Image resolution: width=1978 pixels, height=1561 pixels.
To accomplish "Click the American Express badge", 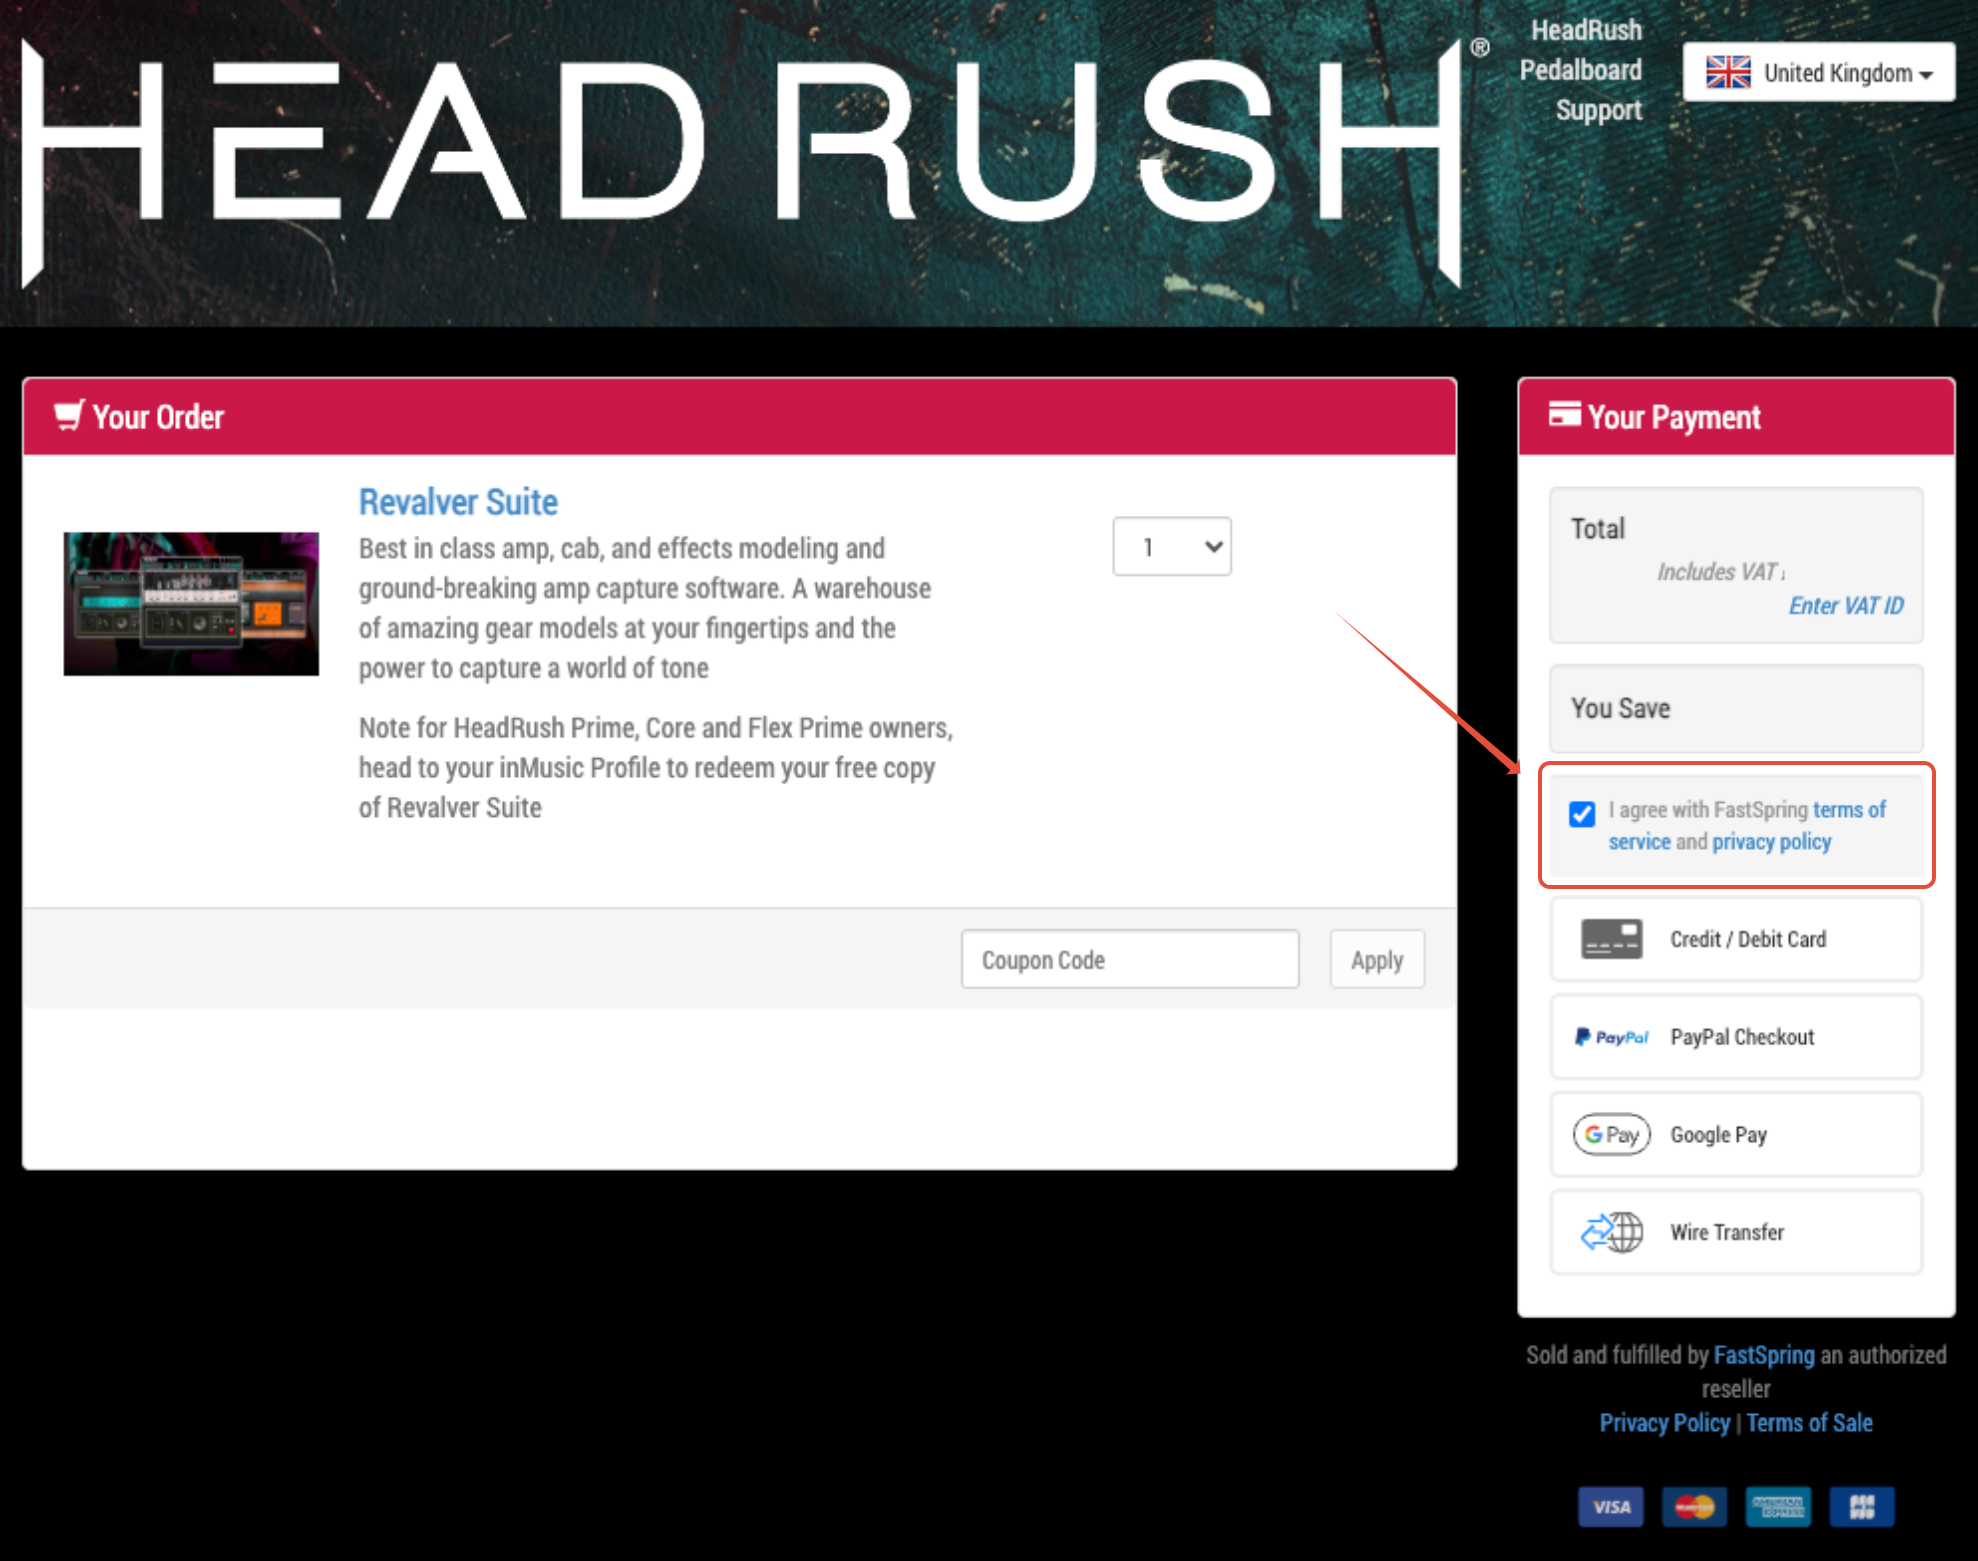I will point(1778,1506).
